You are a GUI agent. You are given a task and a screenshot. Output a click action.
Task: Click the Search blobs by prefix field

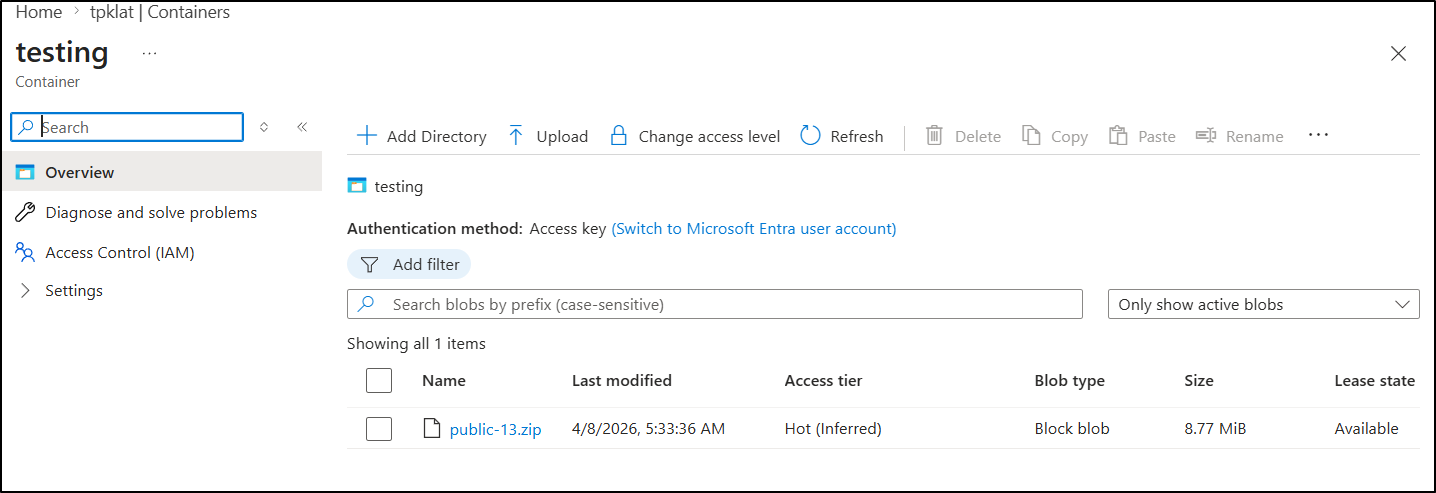point(730,304)
